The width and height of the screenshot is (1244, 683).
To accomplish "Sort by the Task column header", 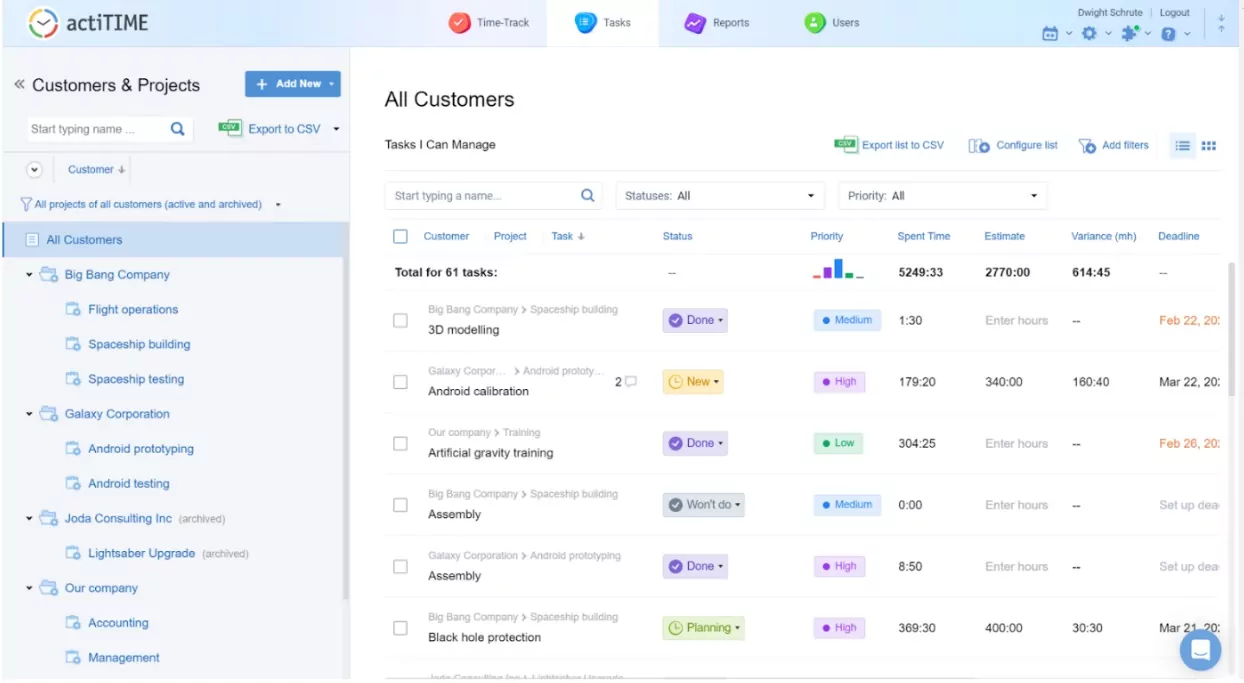I will [x=568, y=237].
